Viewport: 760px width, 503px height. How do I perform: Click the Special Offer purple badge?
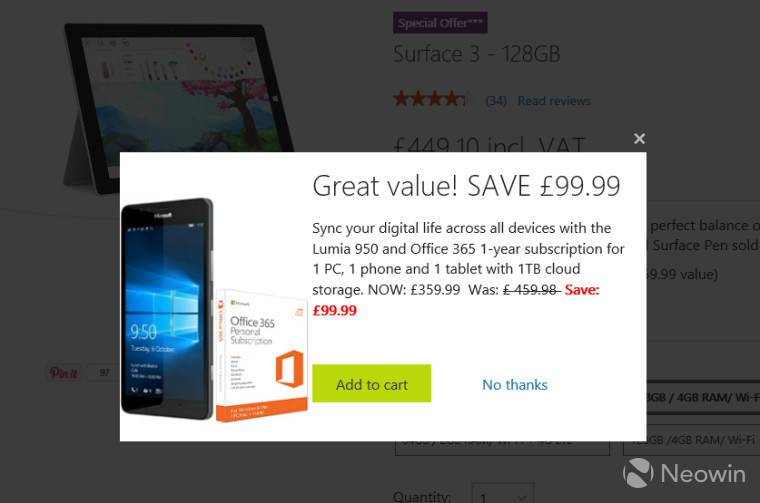440,23
